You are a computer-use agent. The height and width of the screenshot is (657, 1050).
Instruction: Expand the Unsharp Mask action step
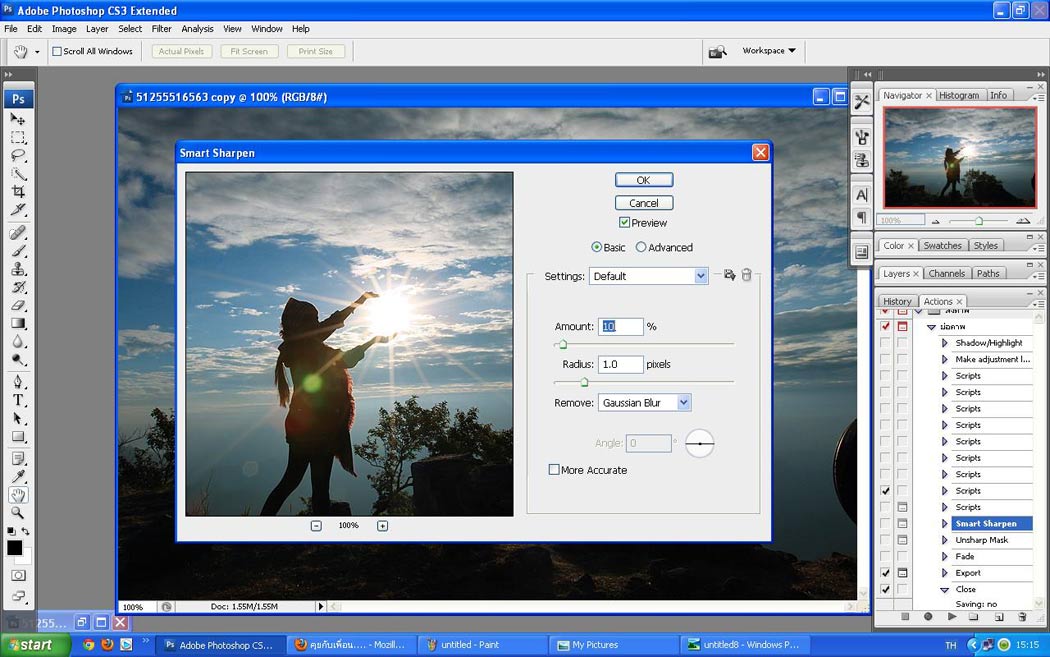[x=944, y=540]
